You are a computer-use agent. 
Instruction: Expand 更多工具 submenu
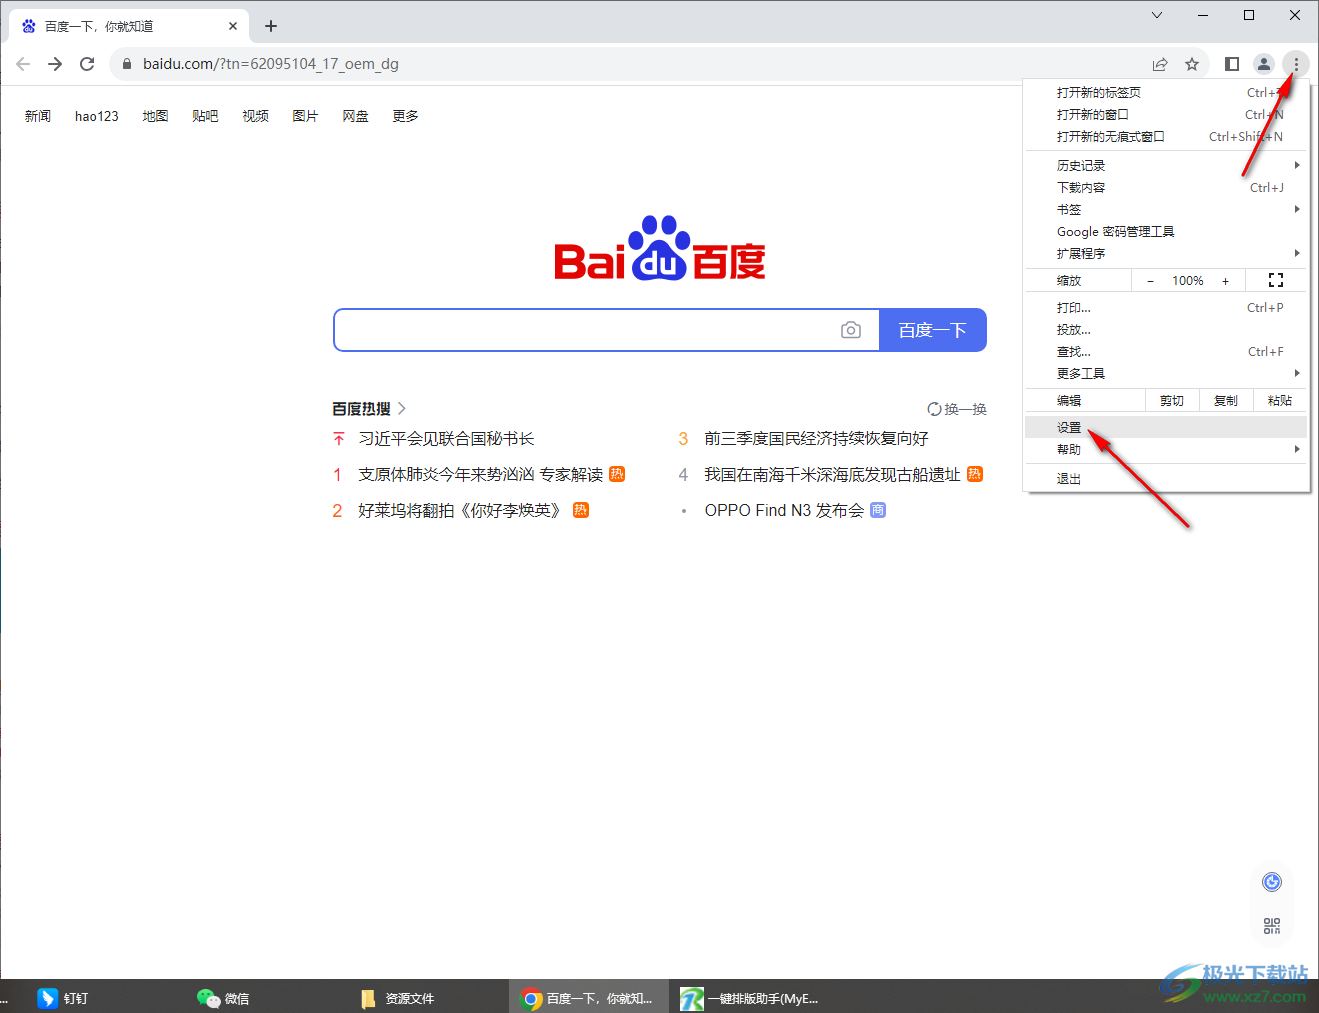1167,374
